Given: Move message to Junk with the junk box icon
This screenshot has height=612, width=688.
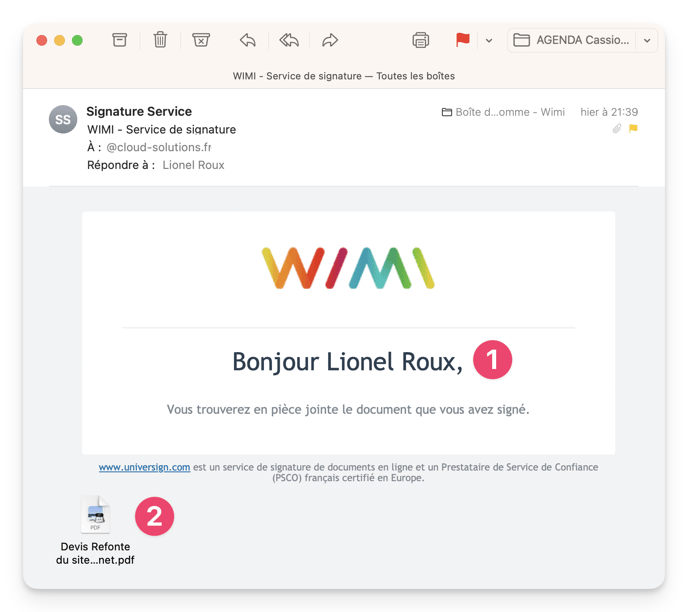Looking at the screenshot, I should (x=201, y=40).
